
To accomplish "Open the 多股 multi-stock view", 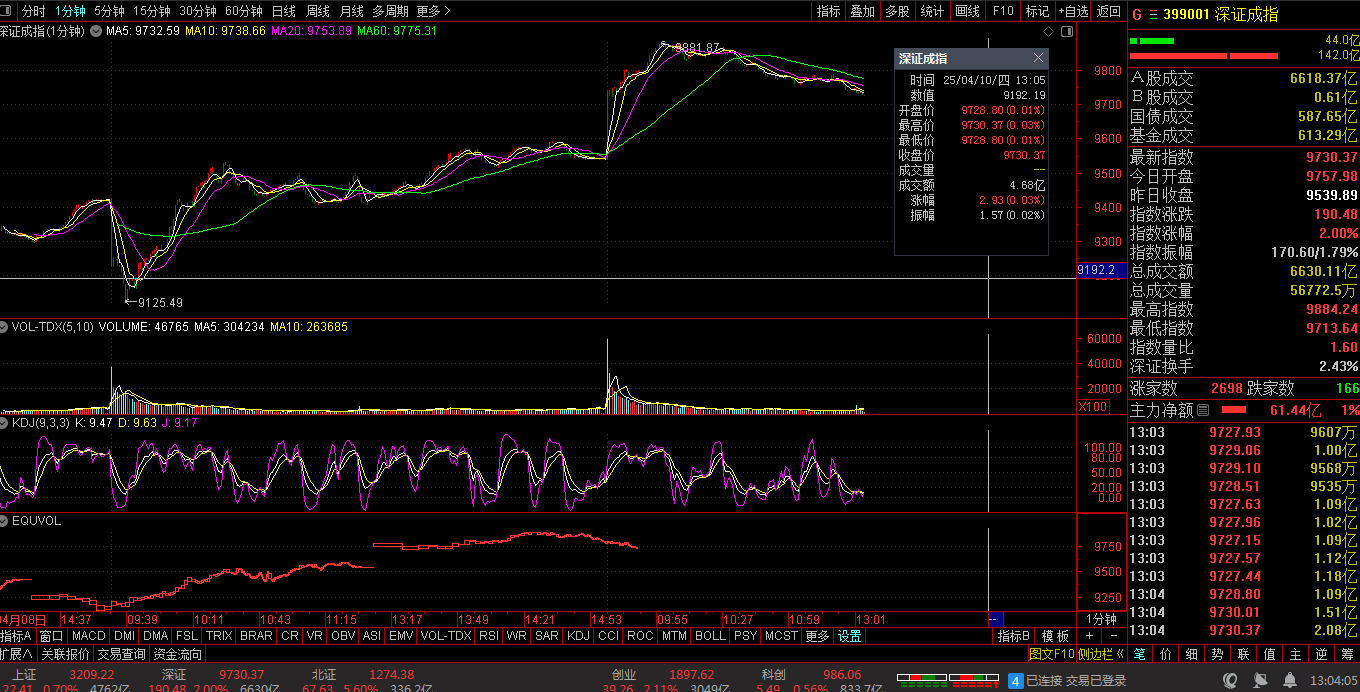I will tap(897, 11).
